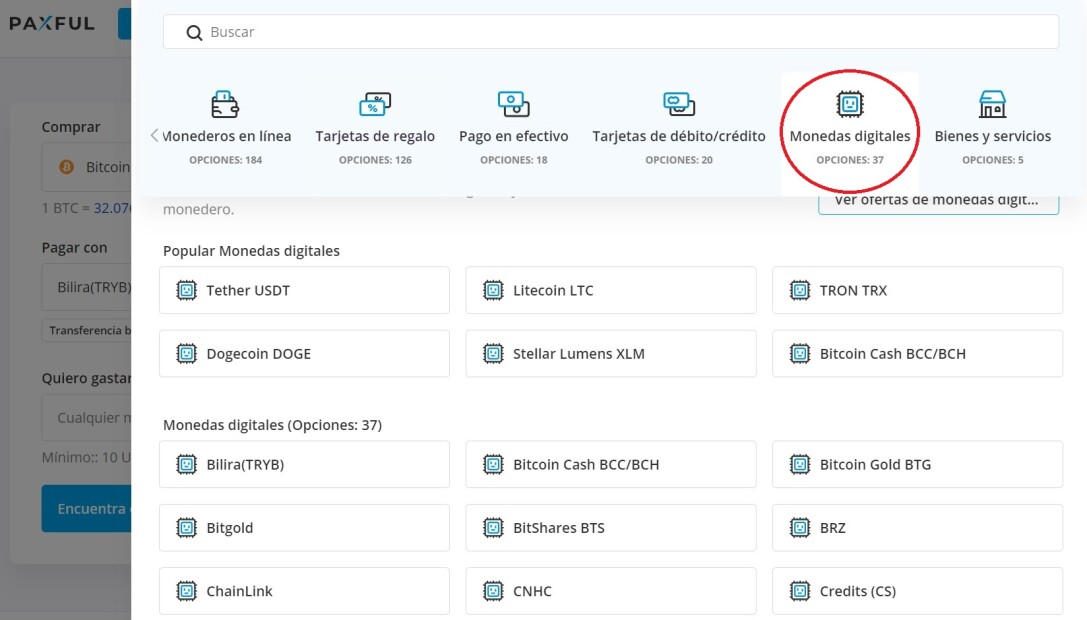Choose the Credits (CS) option
This screenshot has width=1087, height=620.
pos(917,591)
